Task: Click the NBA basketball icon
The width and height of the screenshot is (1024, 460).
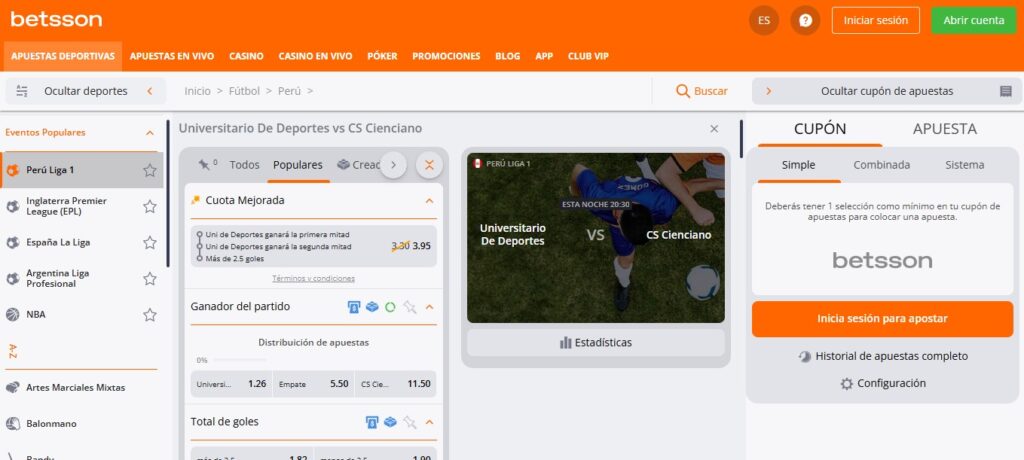Action: click(12, 315)
